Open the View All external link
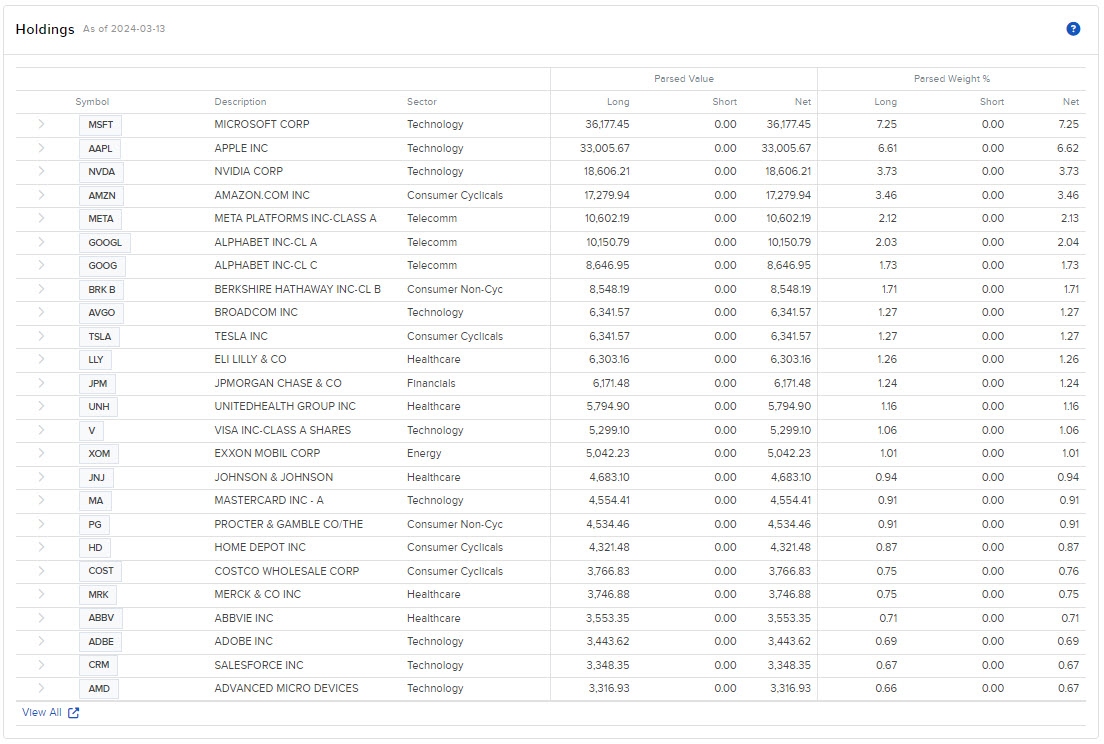 click(x=50, y=713)
